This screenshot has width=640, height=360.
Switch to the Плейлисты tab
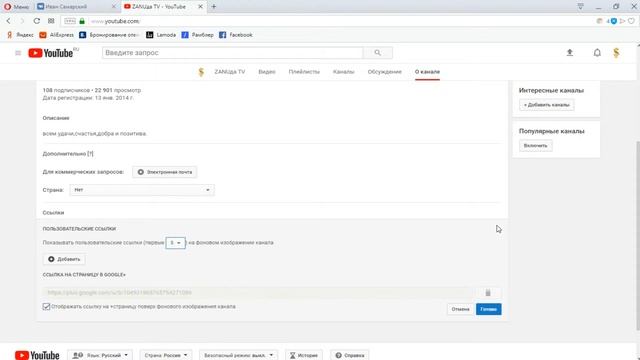[x=304, y=71]
